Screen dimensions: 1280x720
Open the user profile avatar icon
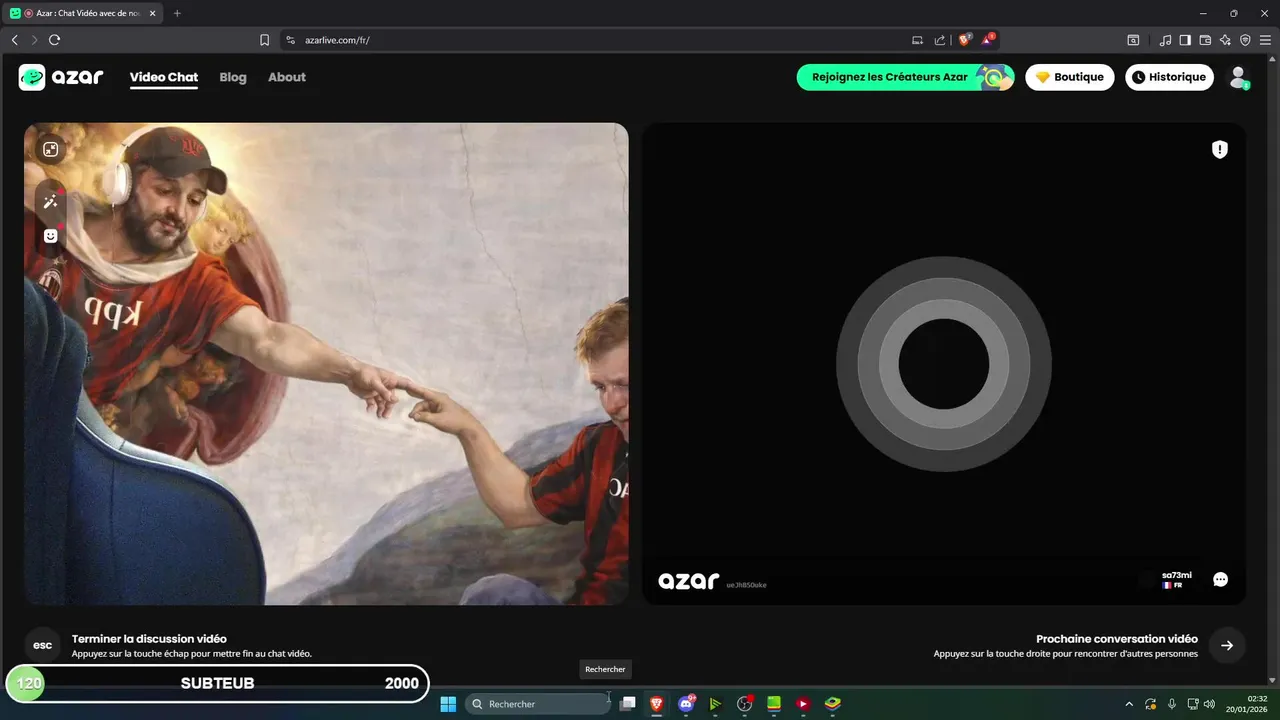click(1238, 77)
